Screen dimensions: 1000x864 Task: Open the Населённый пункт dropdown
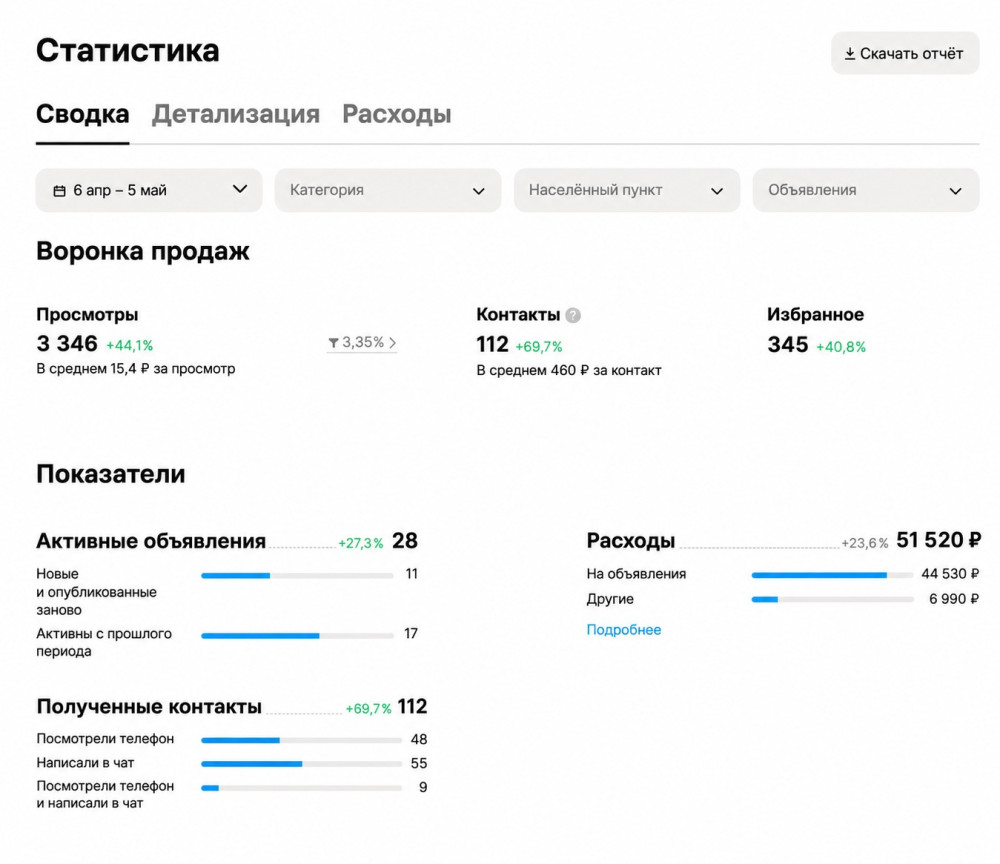(x=627, y=190)
